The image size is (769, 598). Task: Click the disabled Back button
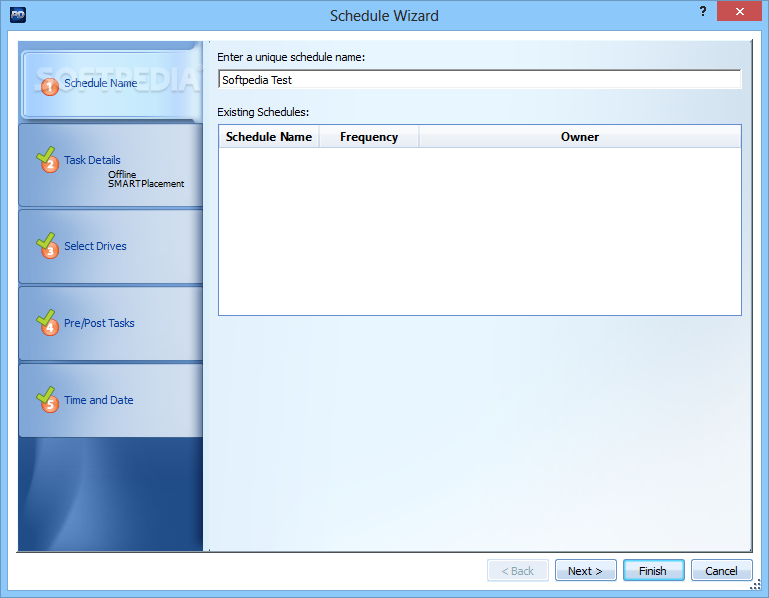[x=517, y=571]
